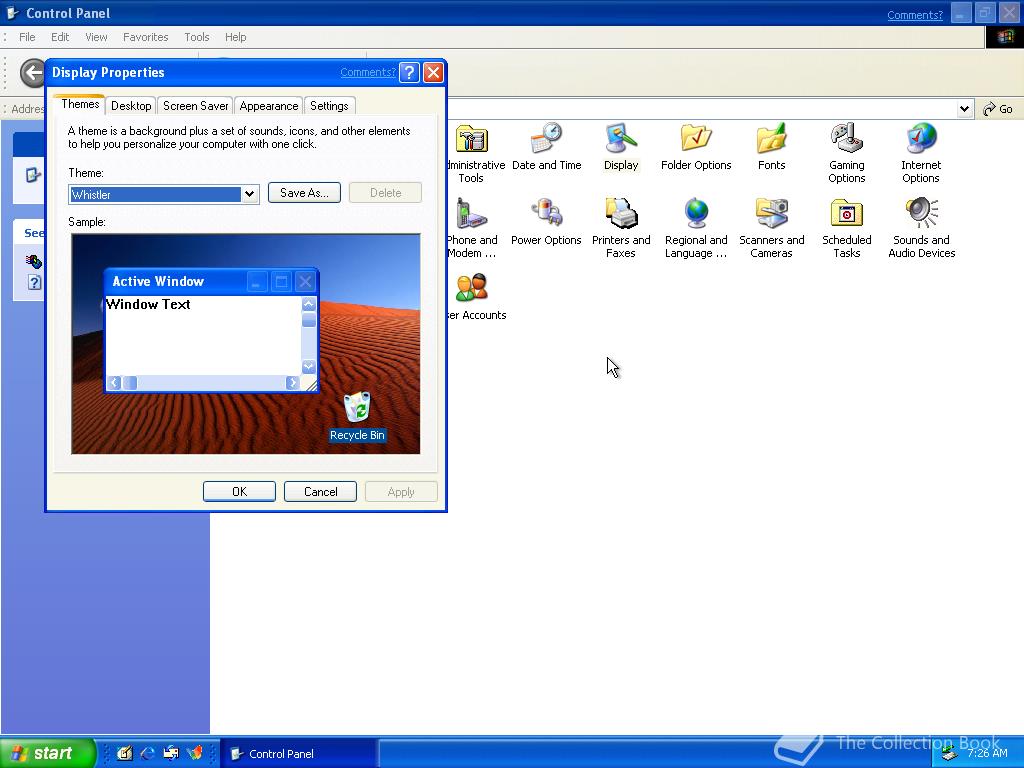Image resolution: width=1024 pixels, height=768 pixels.
Task: Open Power Options icon
Action: pyautogui.click(x=546, y=222)
